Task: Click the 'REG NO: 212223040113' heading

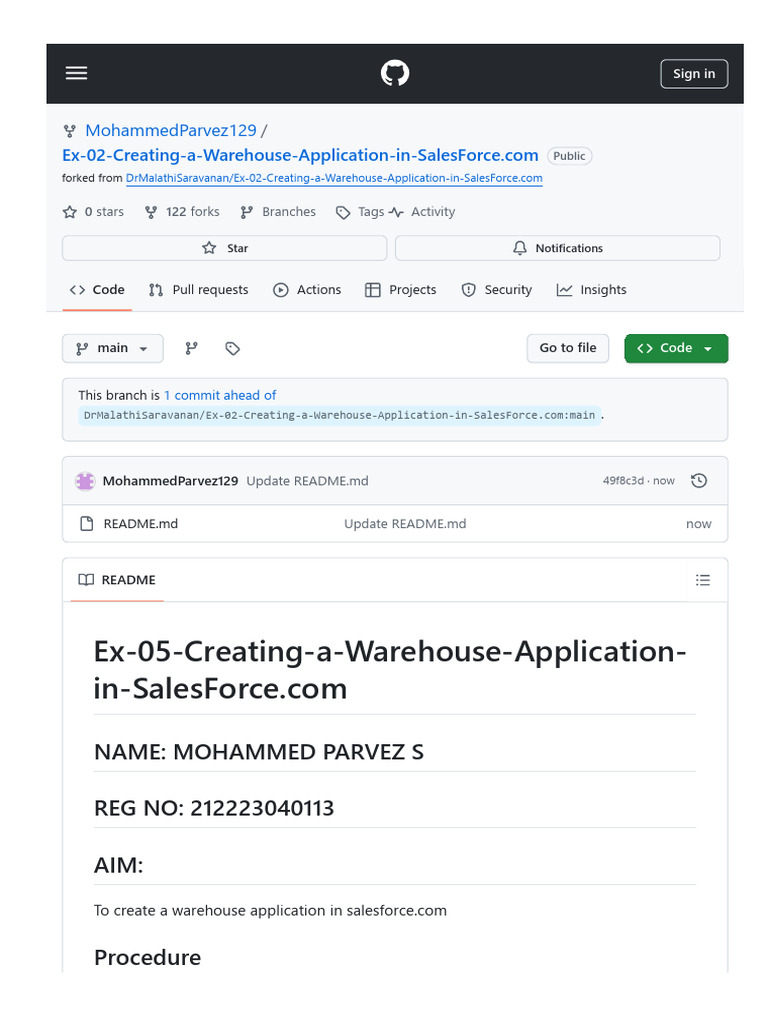Action: click(214, 808)
